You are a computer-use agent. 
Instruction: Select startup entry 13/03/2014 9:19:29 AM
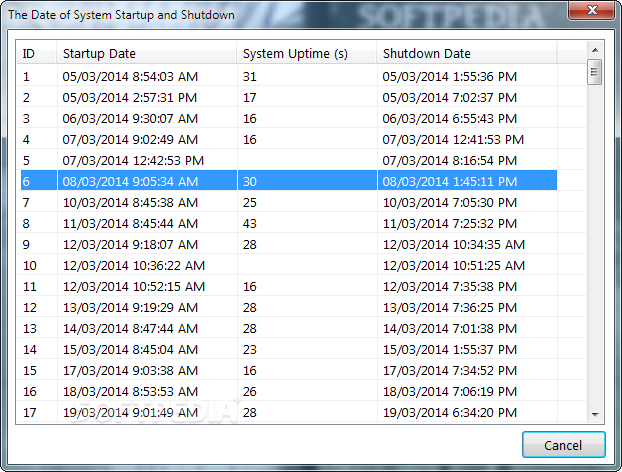click(130, 308)
